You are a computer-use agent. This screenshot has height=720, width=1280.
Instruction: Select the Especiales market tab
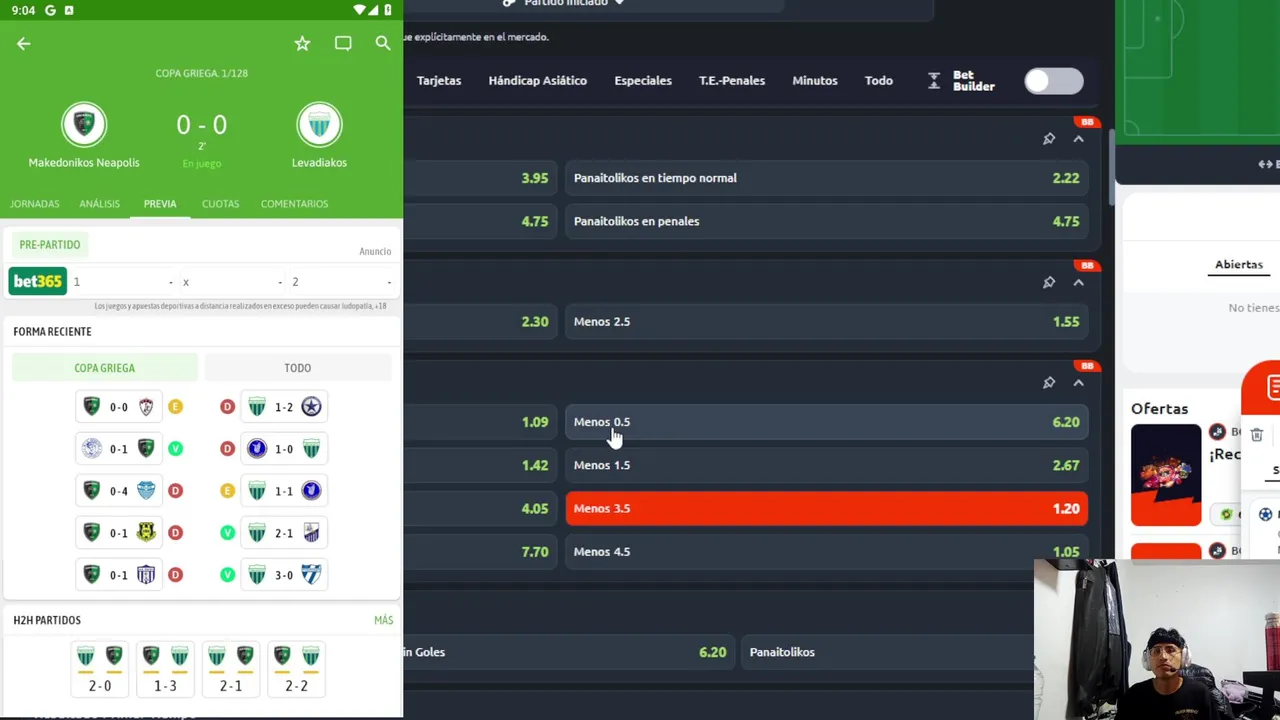[643, 81]
